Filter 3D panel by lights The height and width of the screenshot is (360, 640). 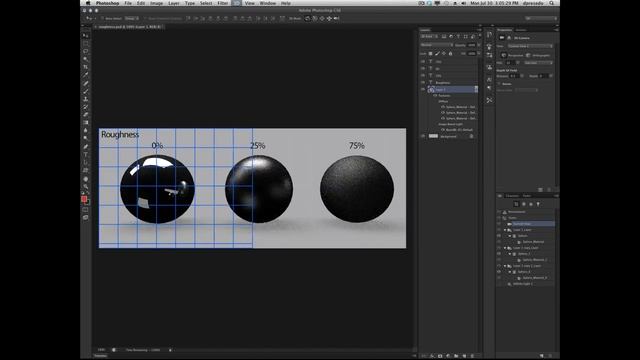(538, 204)
